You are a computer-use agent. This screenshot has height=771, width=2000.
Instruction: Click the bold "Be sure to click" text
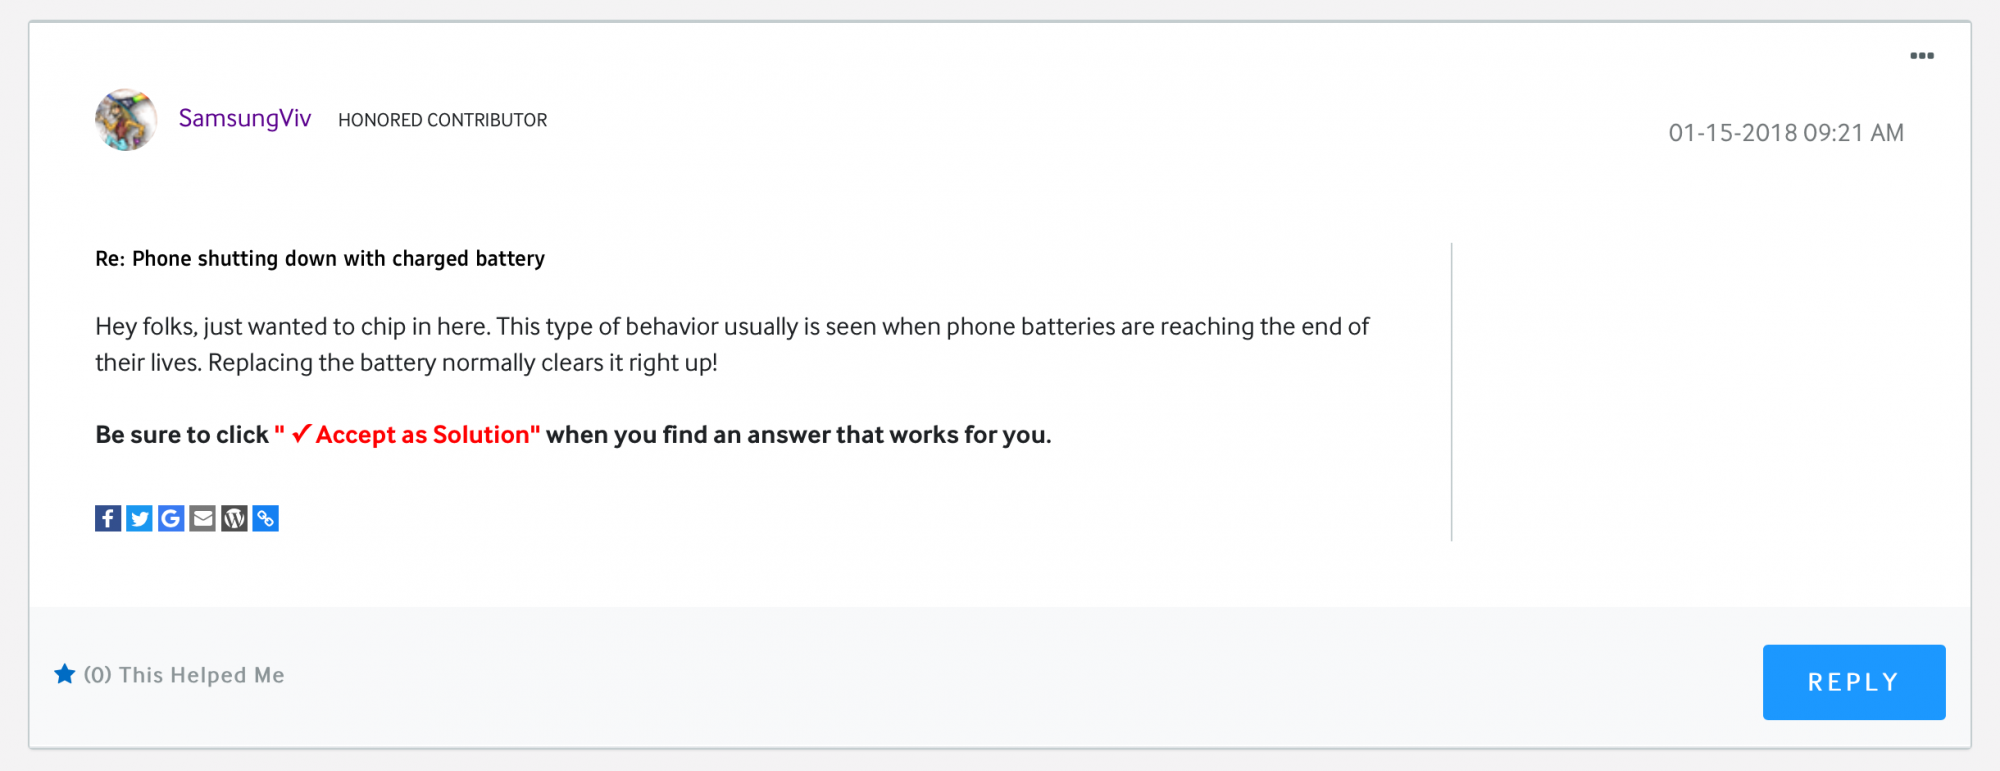coord(182,435)
